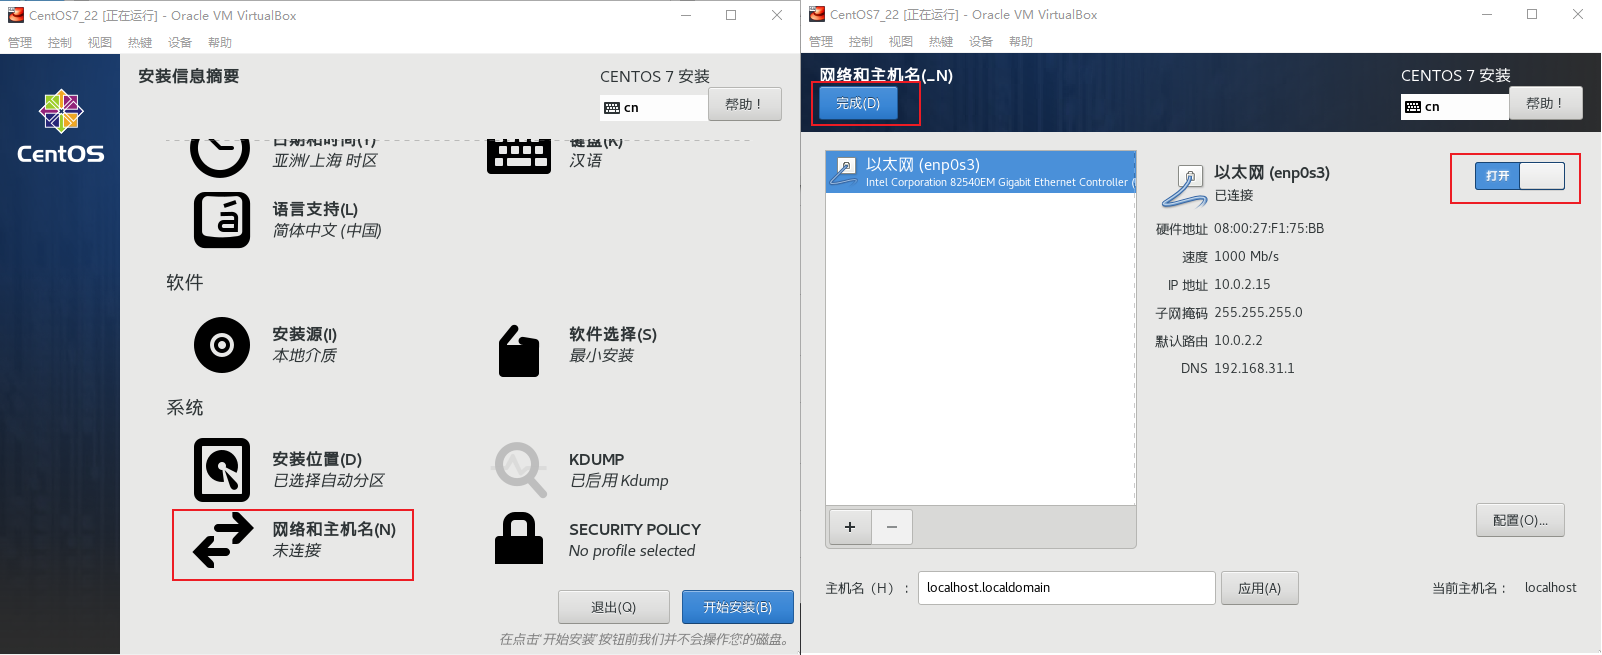Maximize the left VirtualBox window
The height and width of the screenshot is (655, 1602).
click(731, 15)
